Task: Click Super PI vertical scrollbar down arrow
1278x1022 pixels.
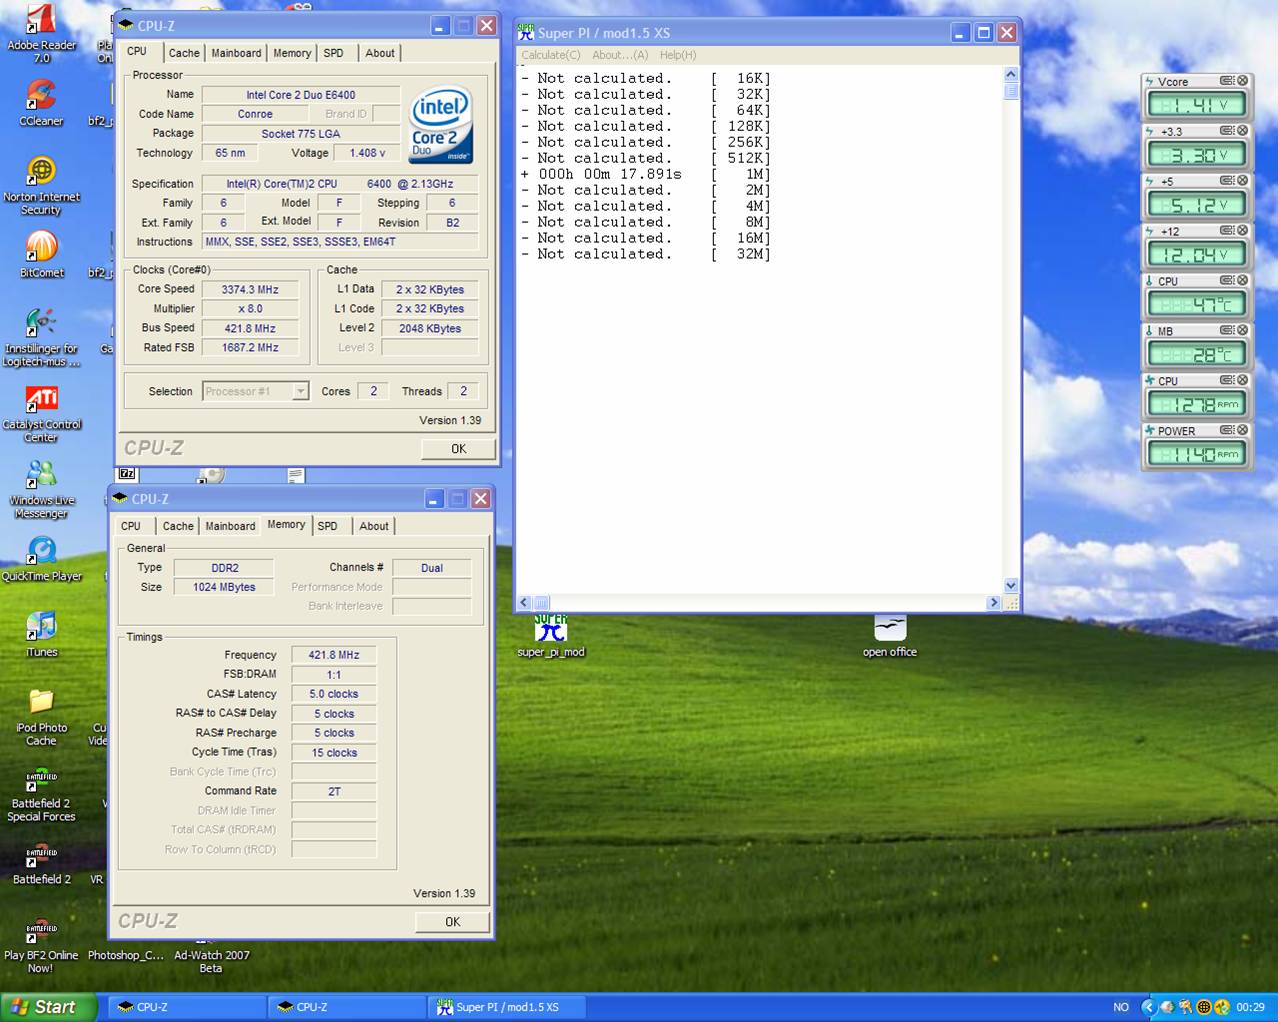Action: coord(1010,586)
